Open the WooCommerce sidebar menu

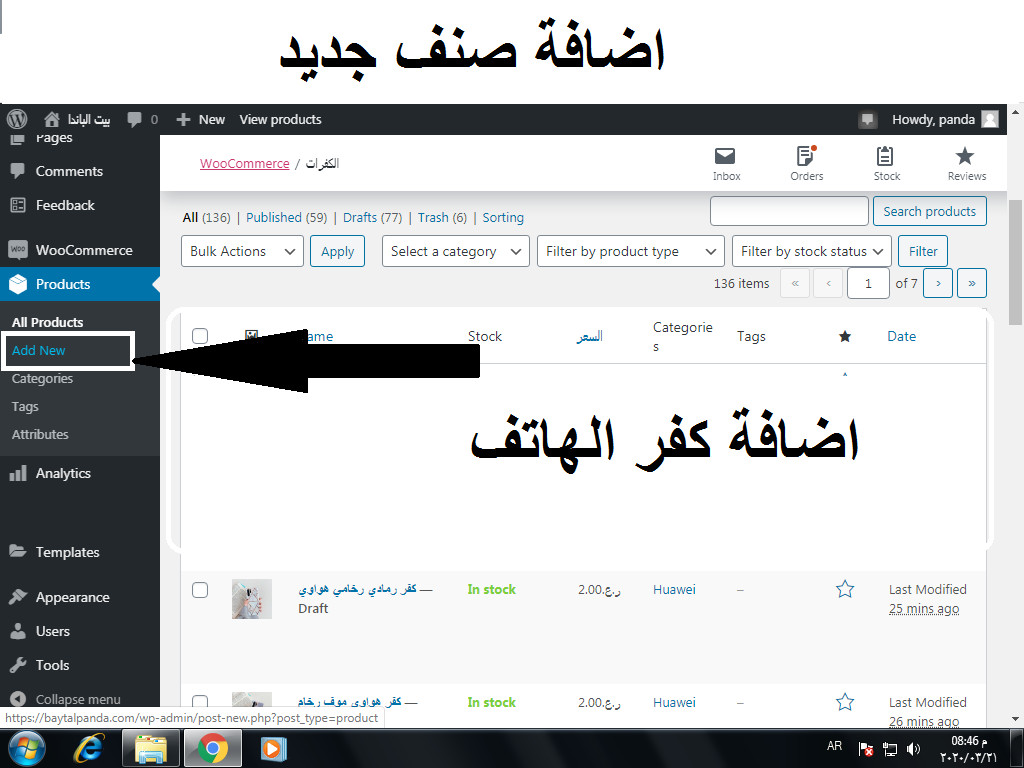click(x=84, y=250)
